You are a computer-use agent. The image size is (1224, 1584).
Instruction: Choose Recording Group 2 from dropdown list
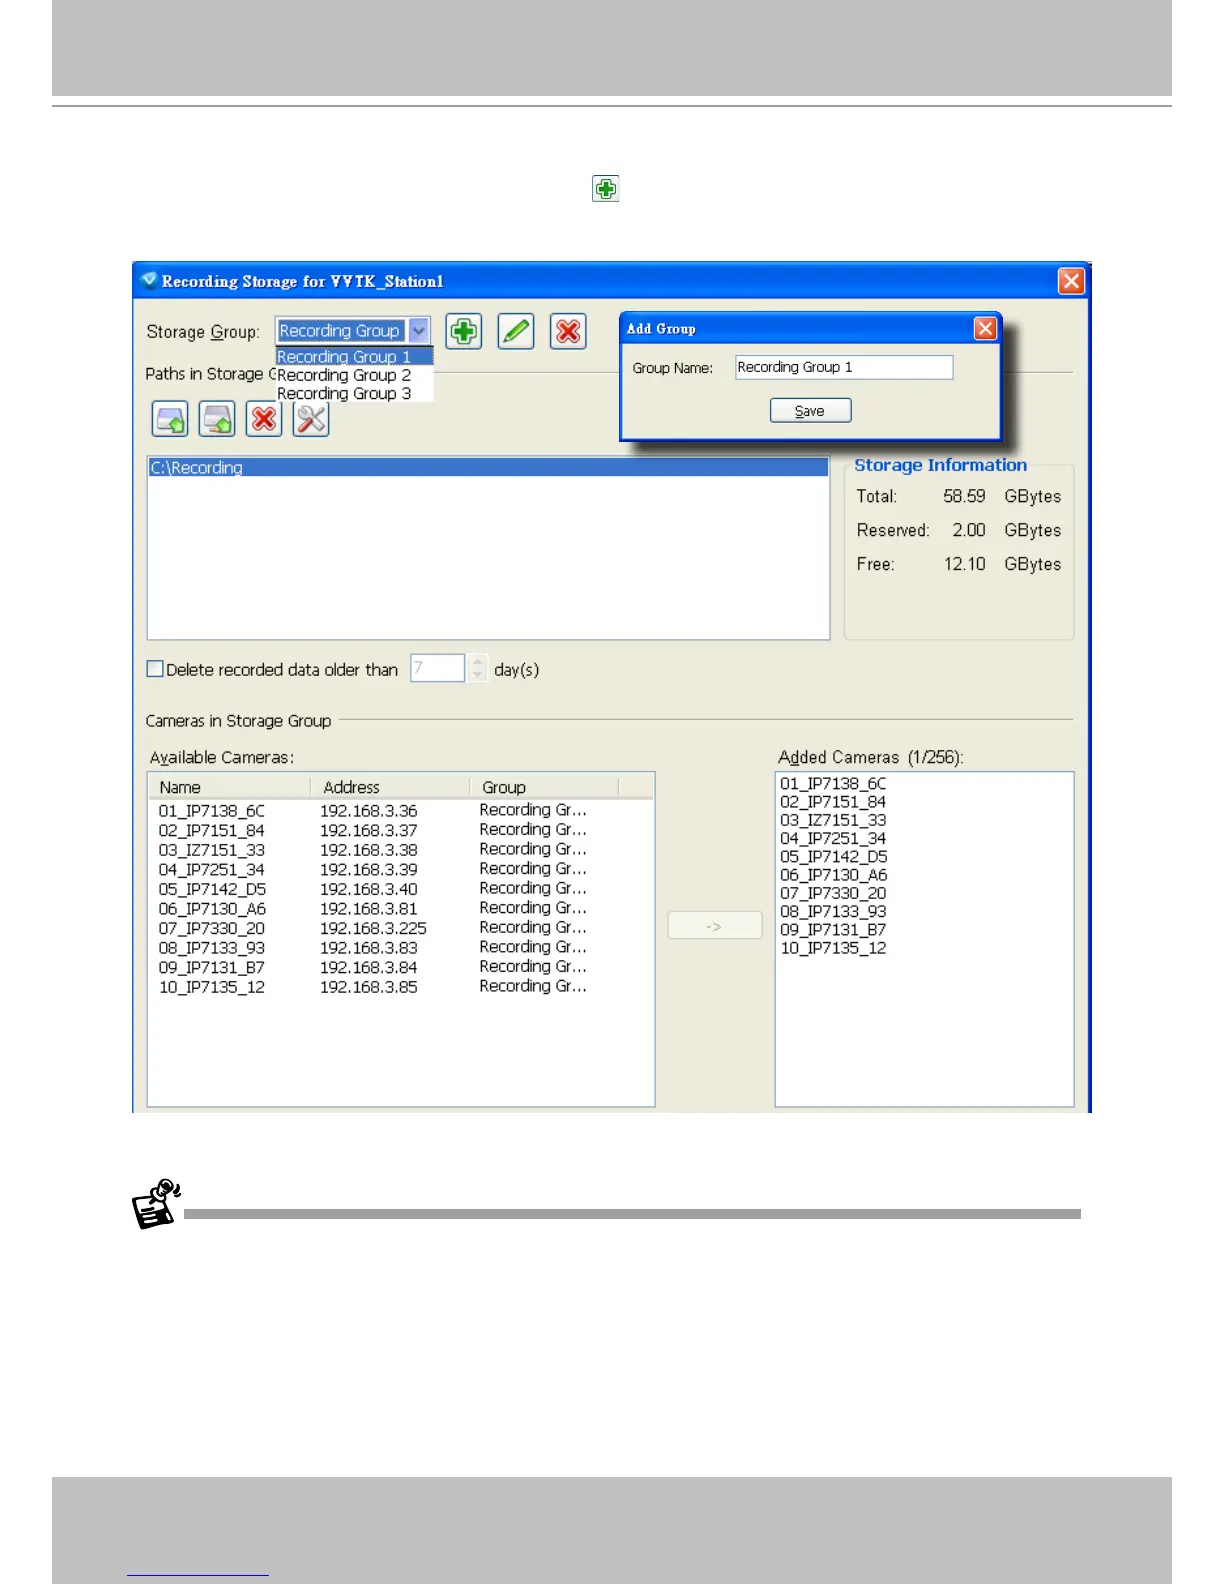354,375
